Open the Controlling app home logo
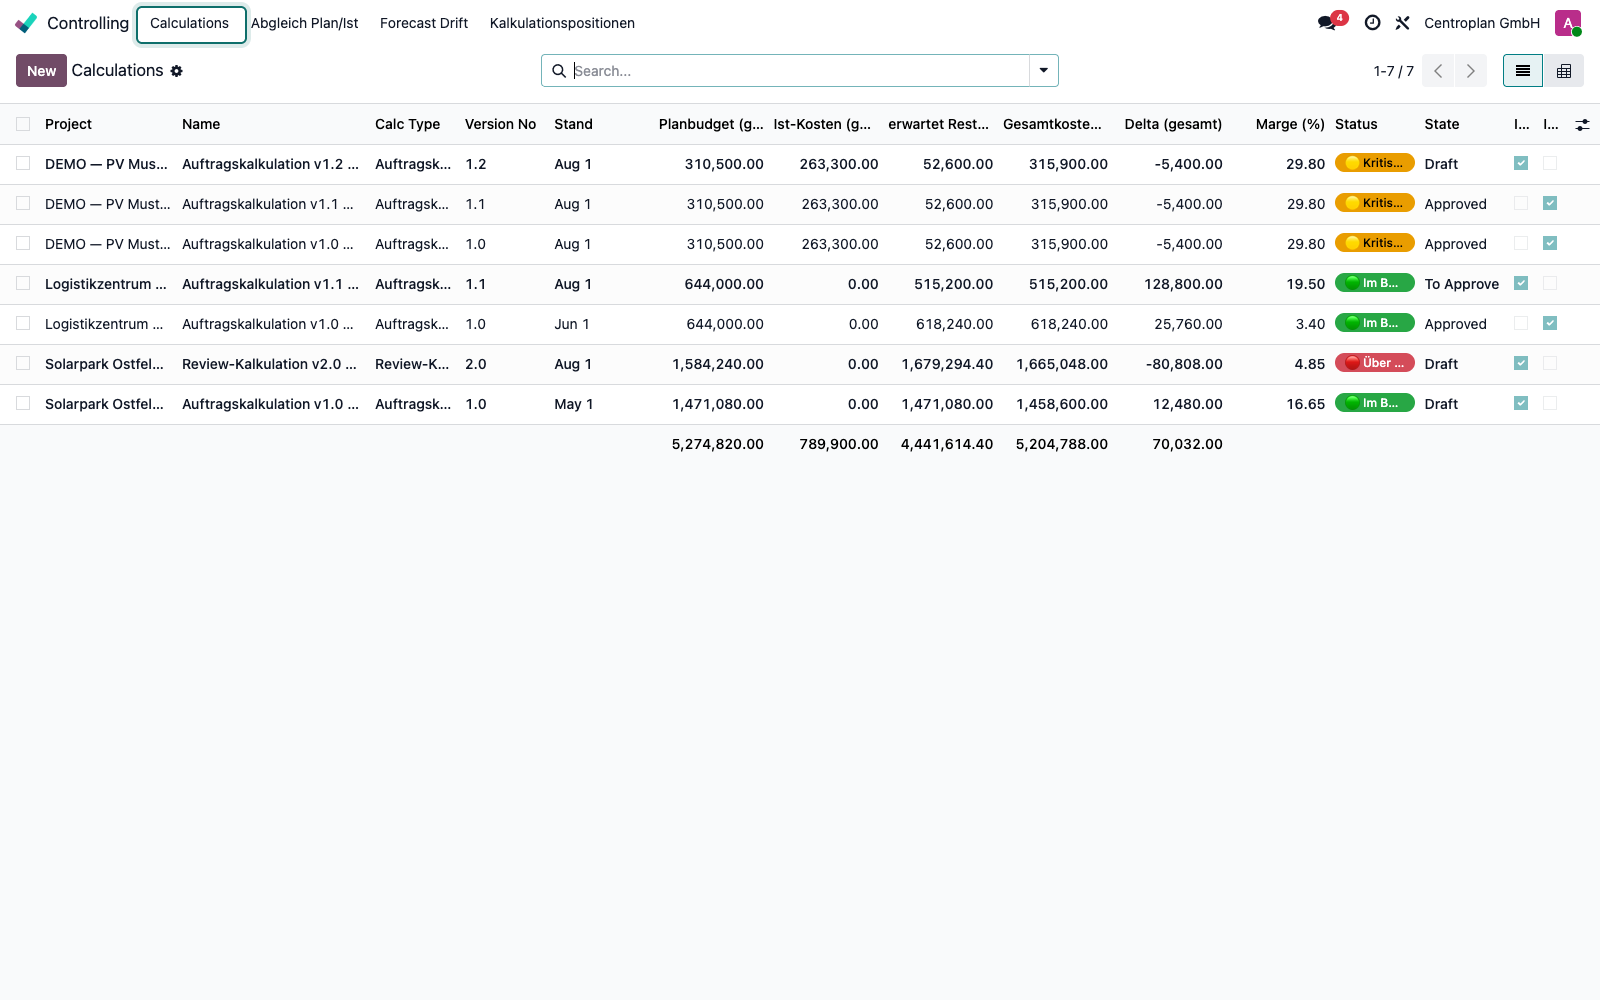The image size is (1600, 1000). [x=26, y=23]
